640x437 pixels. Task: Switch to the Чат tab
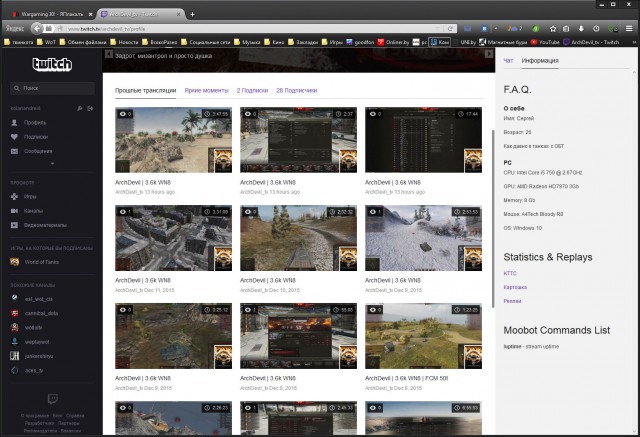(508, 60)
